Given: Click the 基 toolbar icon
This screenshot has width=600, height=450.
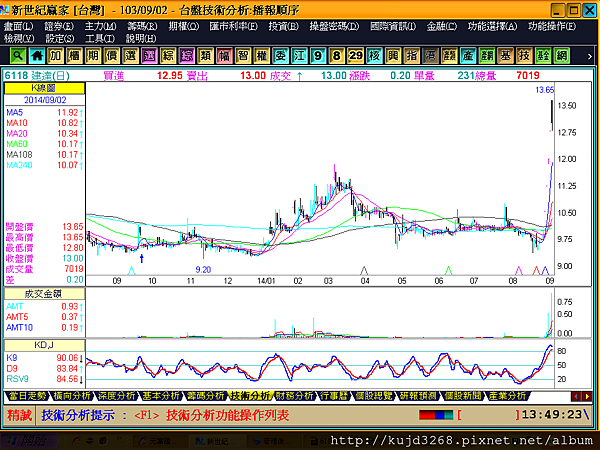Looking at the screenshot, I should pyautogui.click(x=505, y=56).
